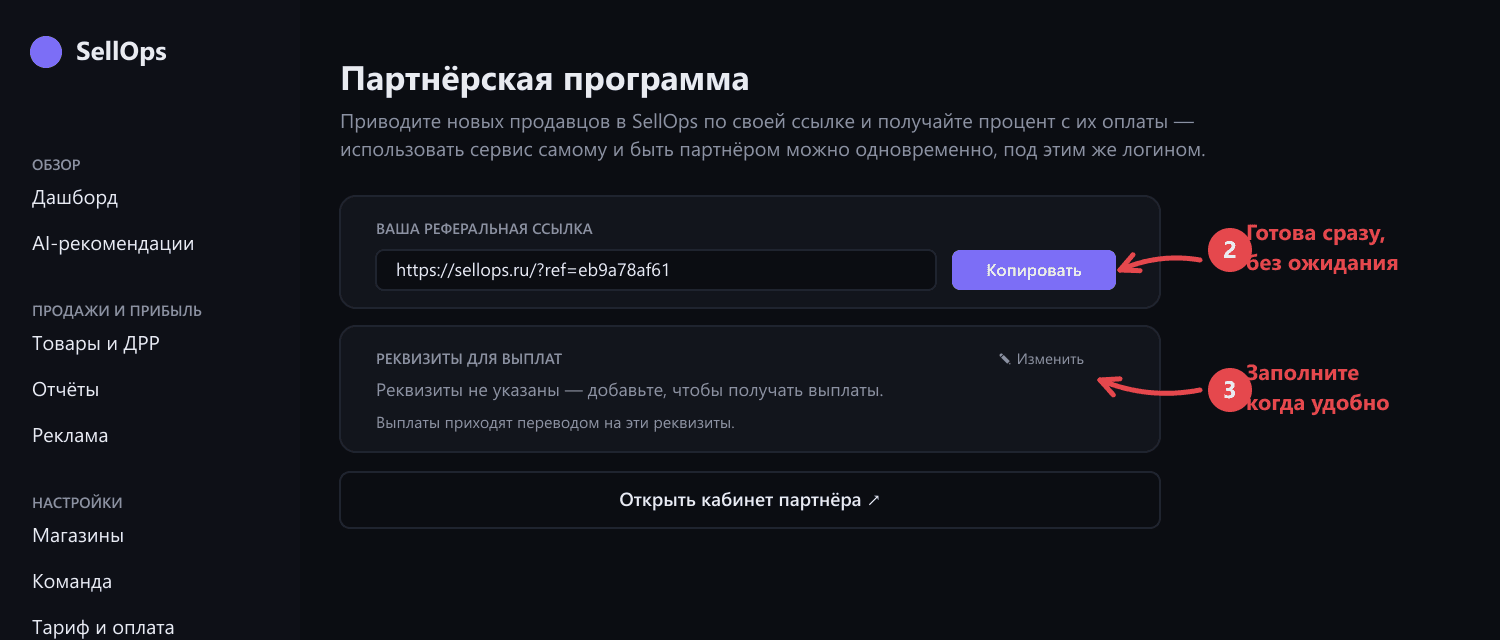Click the SellOps brand name

pos(121,52)
